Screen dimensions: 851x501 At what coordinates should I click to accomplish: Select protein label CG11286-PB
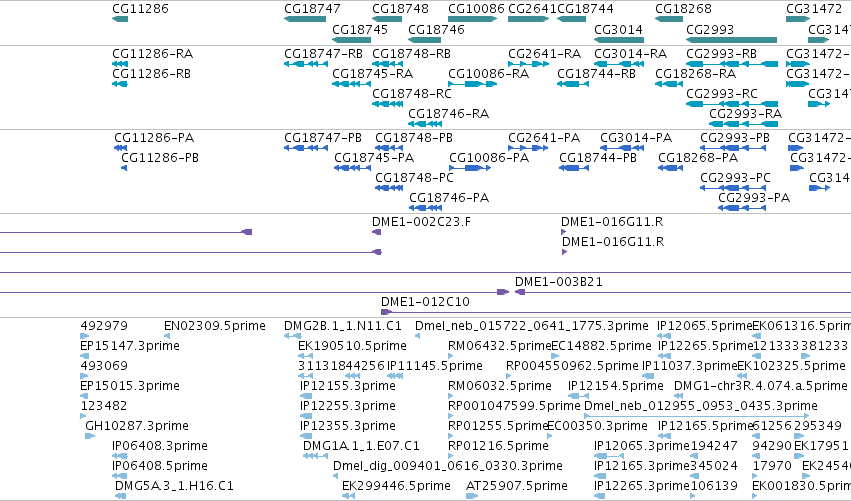point(160,157)
